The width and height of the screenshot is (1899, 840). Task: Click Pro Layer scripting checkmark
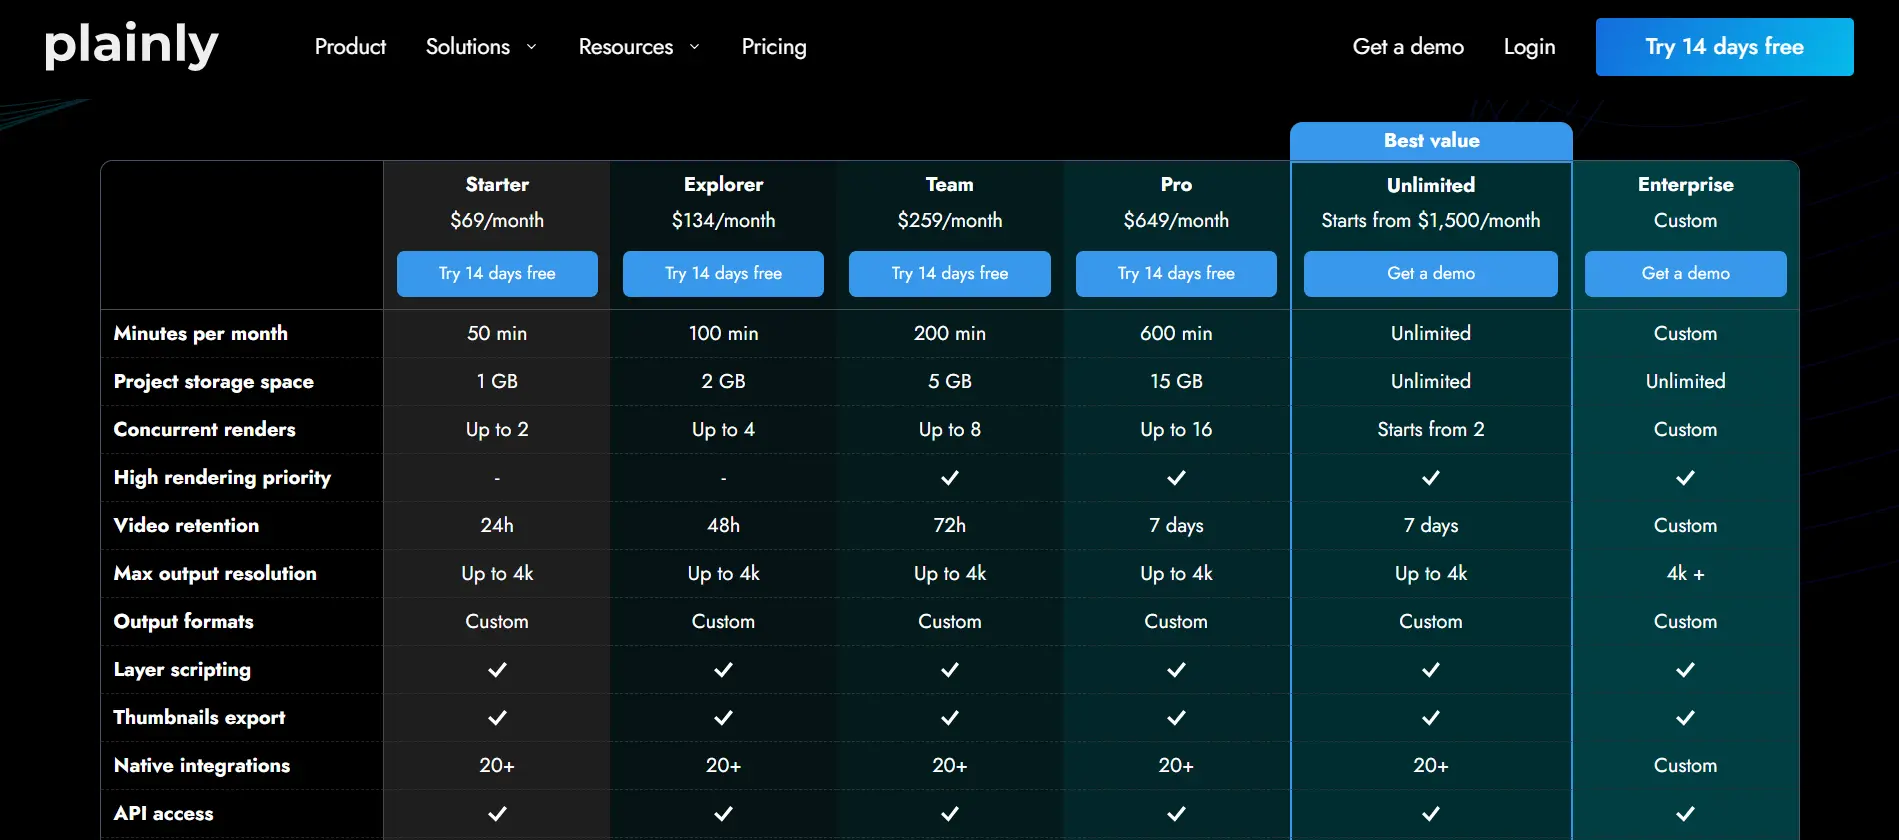(x=1176, y=670)
